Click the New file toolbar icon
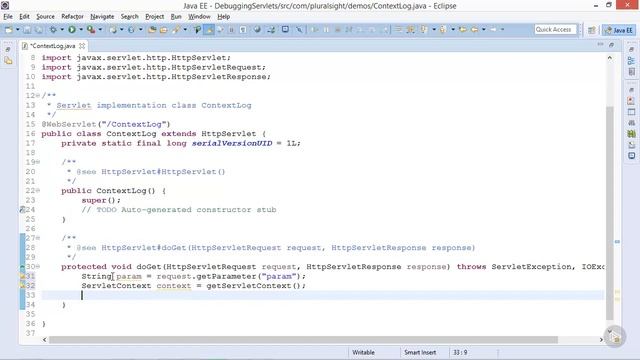 (9, 30)
